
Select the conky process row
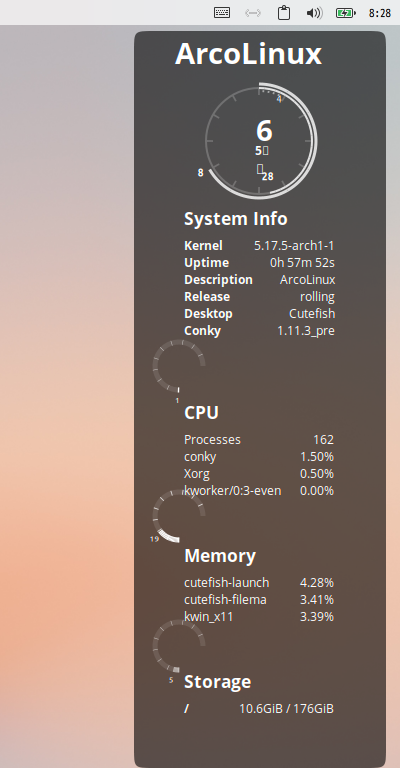tap(259, 457)
